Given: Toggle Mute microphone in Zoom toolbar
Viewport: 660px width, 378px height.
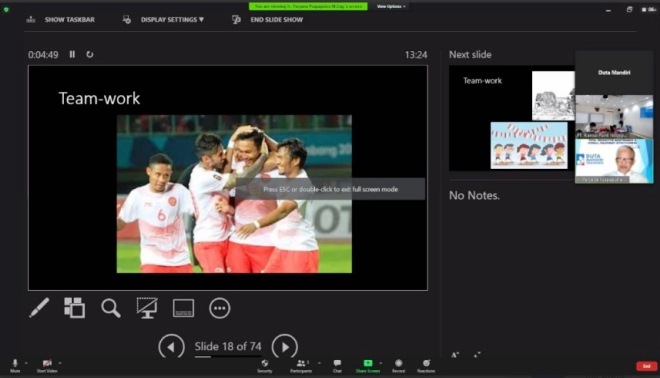Looking at the screenshot, I should click(15, 365).
